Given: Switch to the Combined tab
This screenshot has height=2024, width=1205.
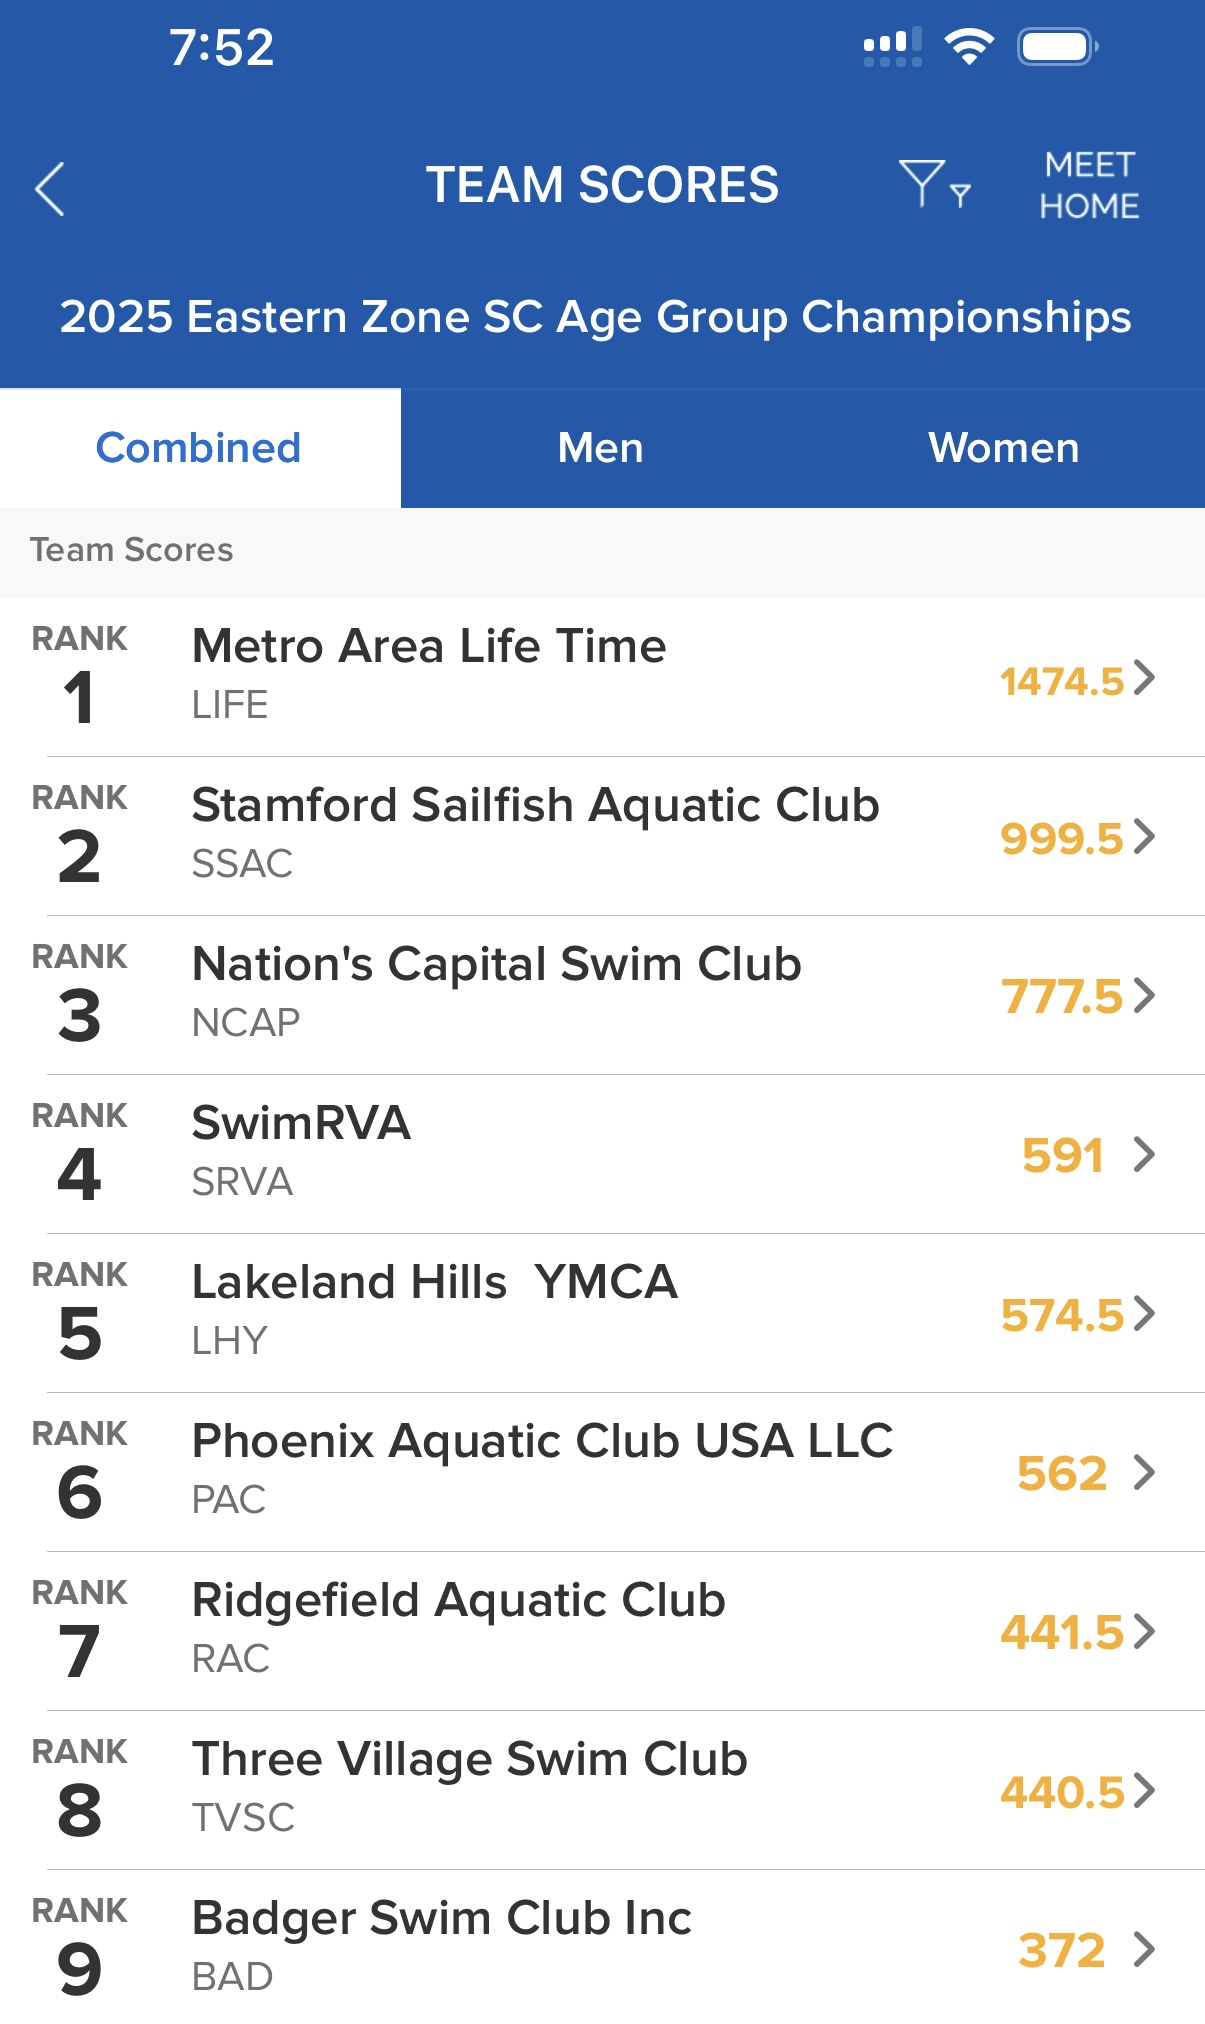Looking at the screenshot, I should [199, 448].
